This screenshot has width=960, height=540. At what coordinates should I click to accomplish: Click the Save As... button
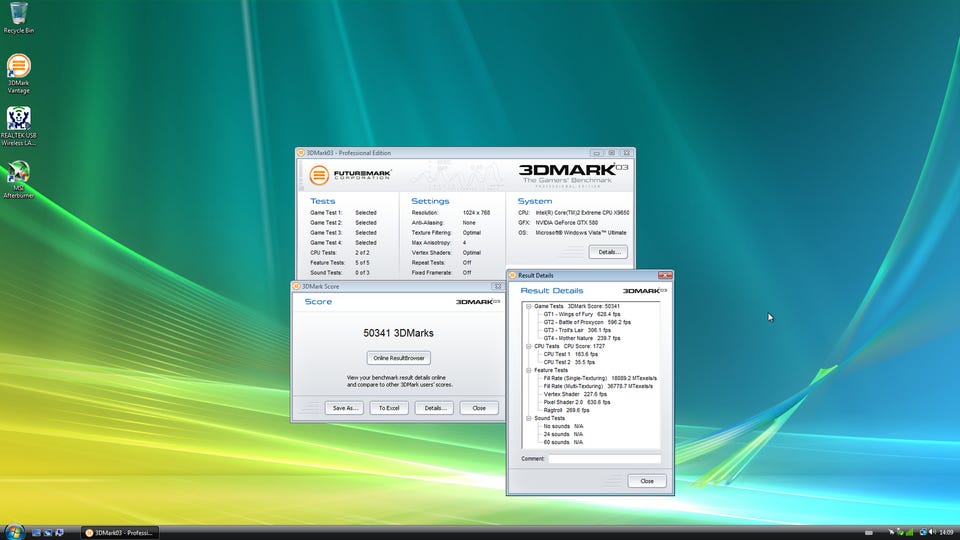click(x=345, y=408)
